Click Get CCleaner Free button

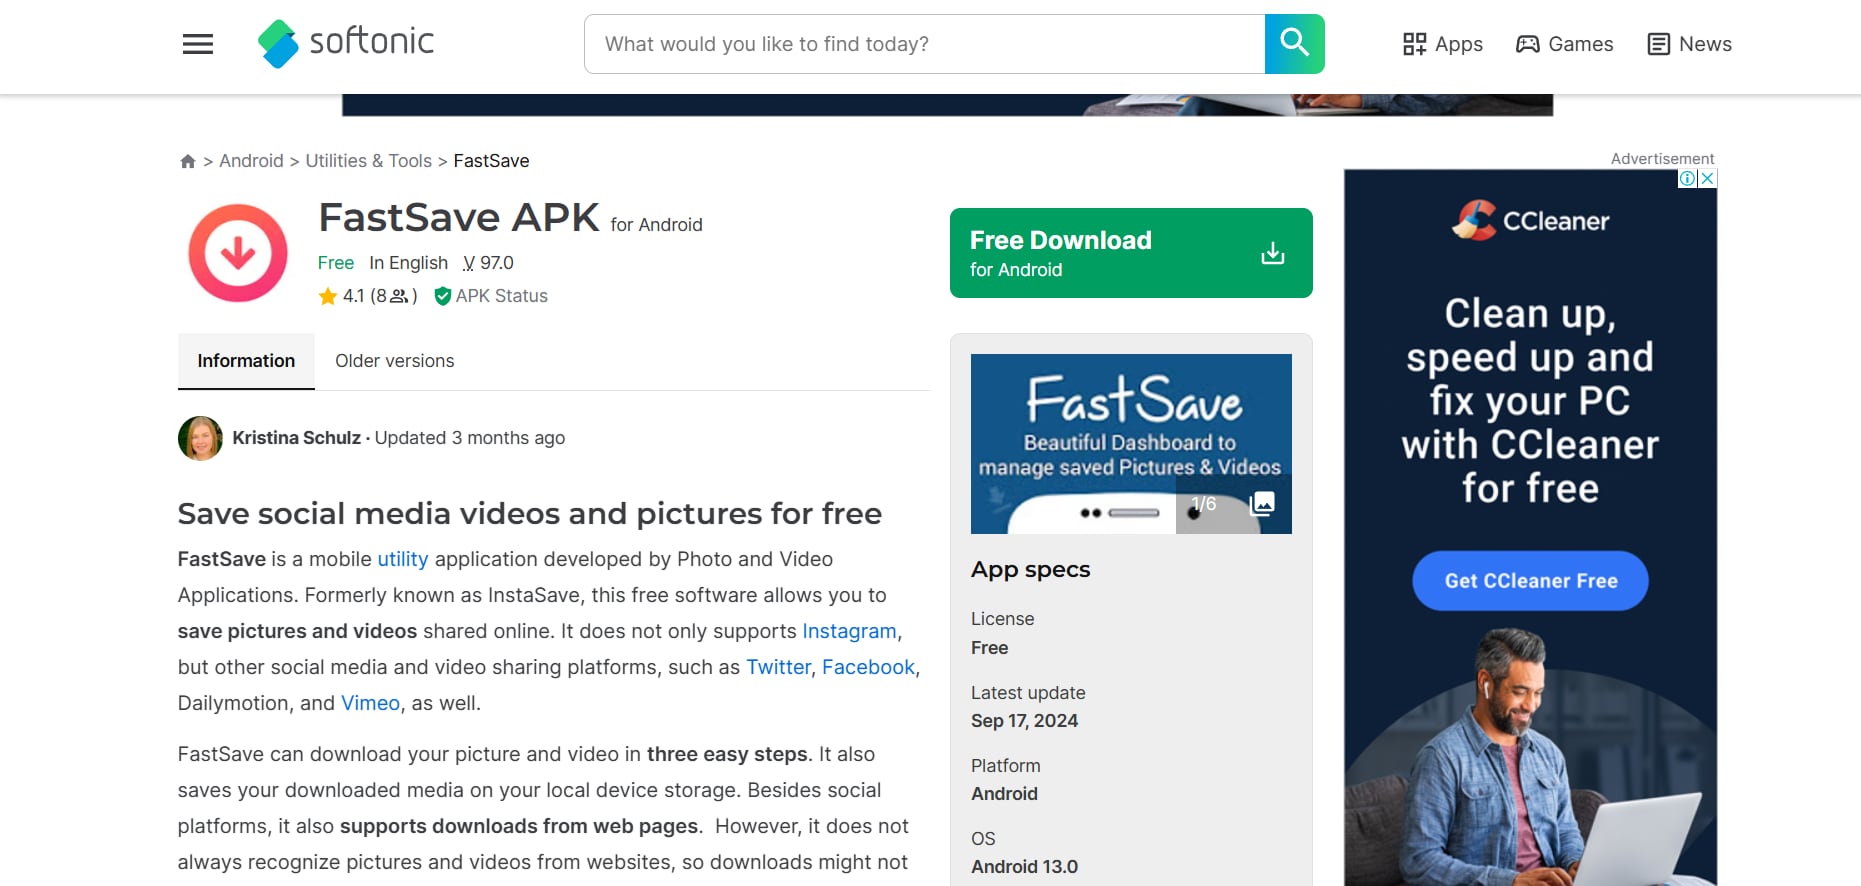coord(1530,581)
